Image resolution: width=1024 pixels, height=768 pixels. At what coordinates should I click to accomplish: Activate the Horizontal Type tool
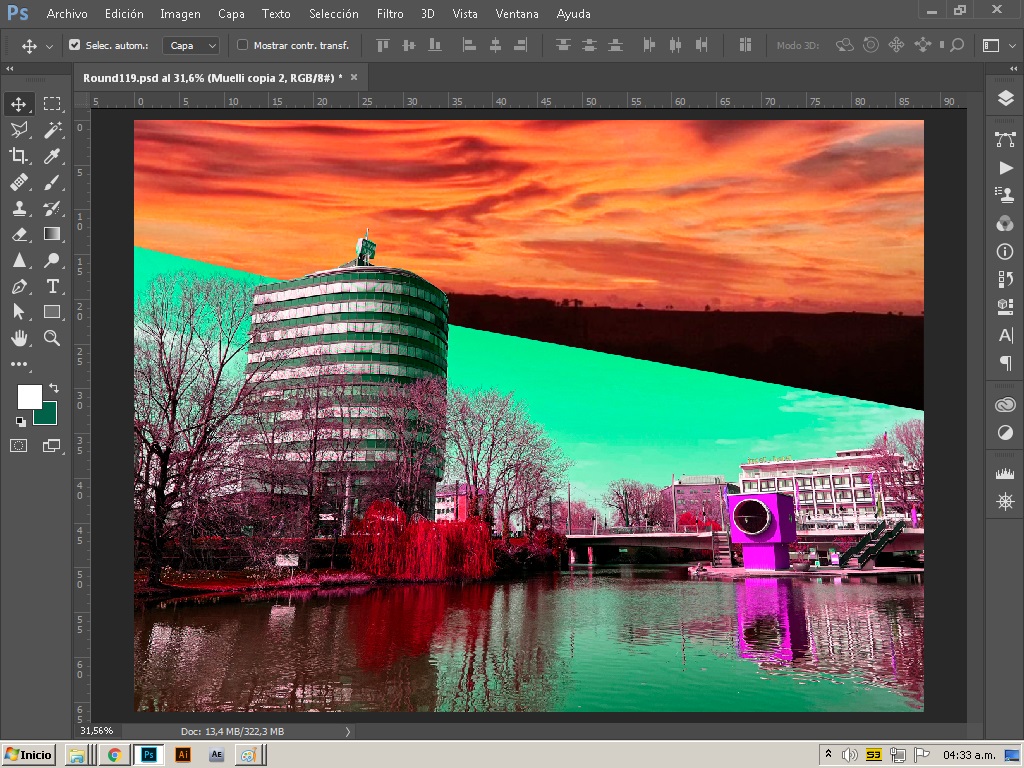point(52,286)
